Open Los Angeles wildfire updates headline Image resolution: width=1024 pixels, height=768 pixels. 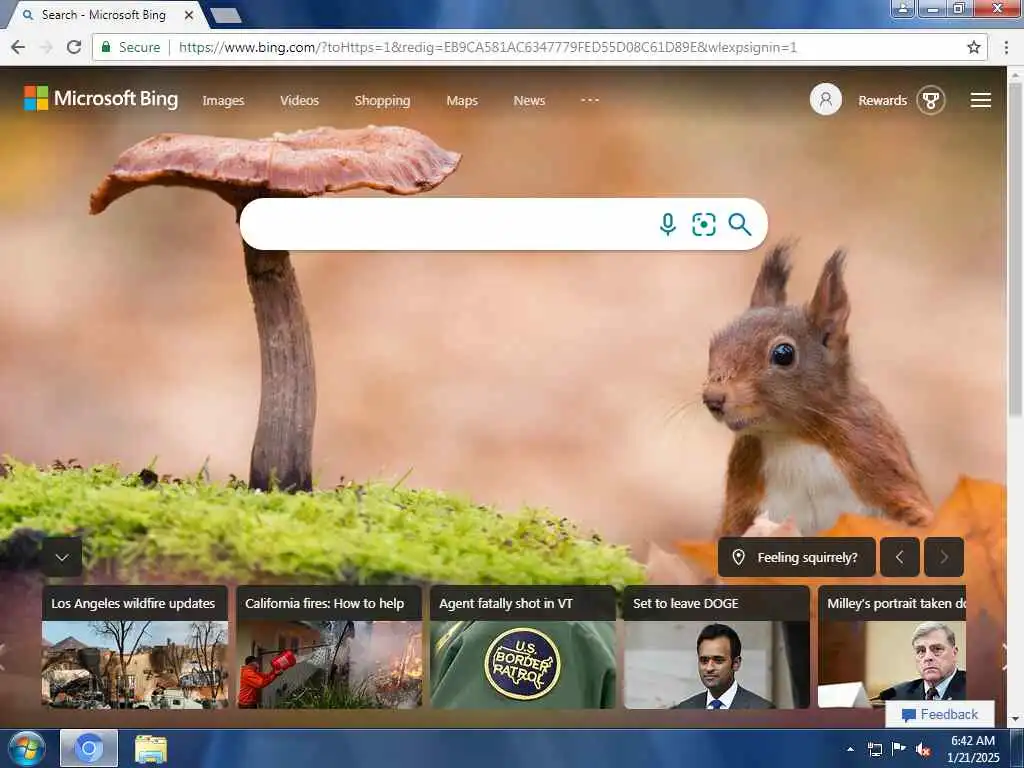pyautogui.click(x=133, y=603)
